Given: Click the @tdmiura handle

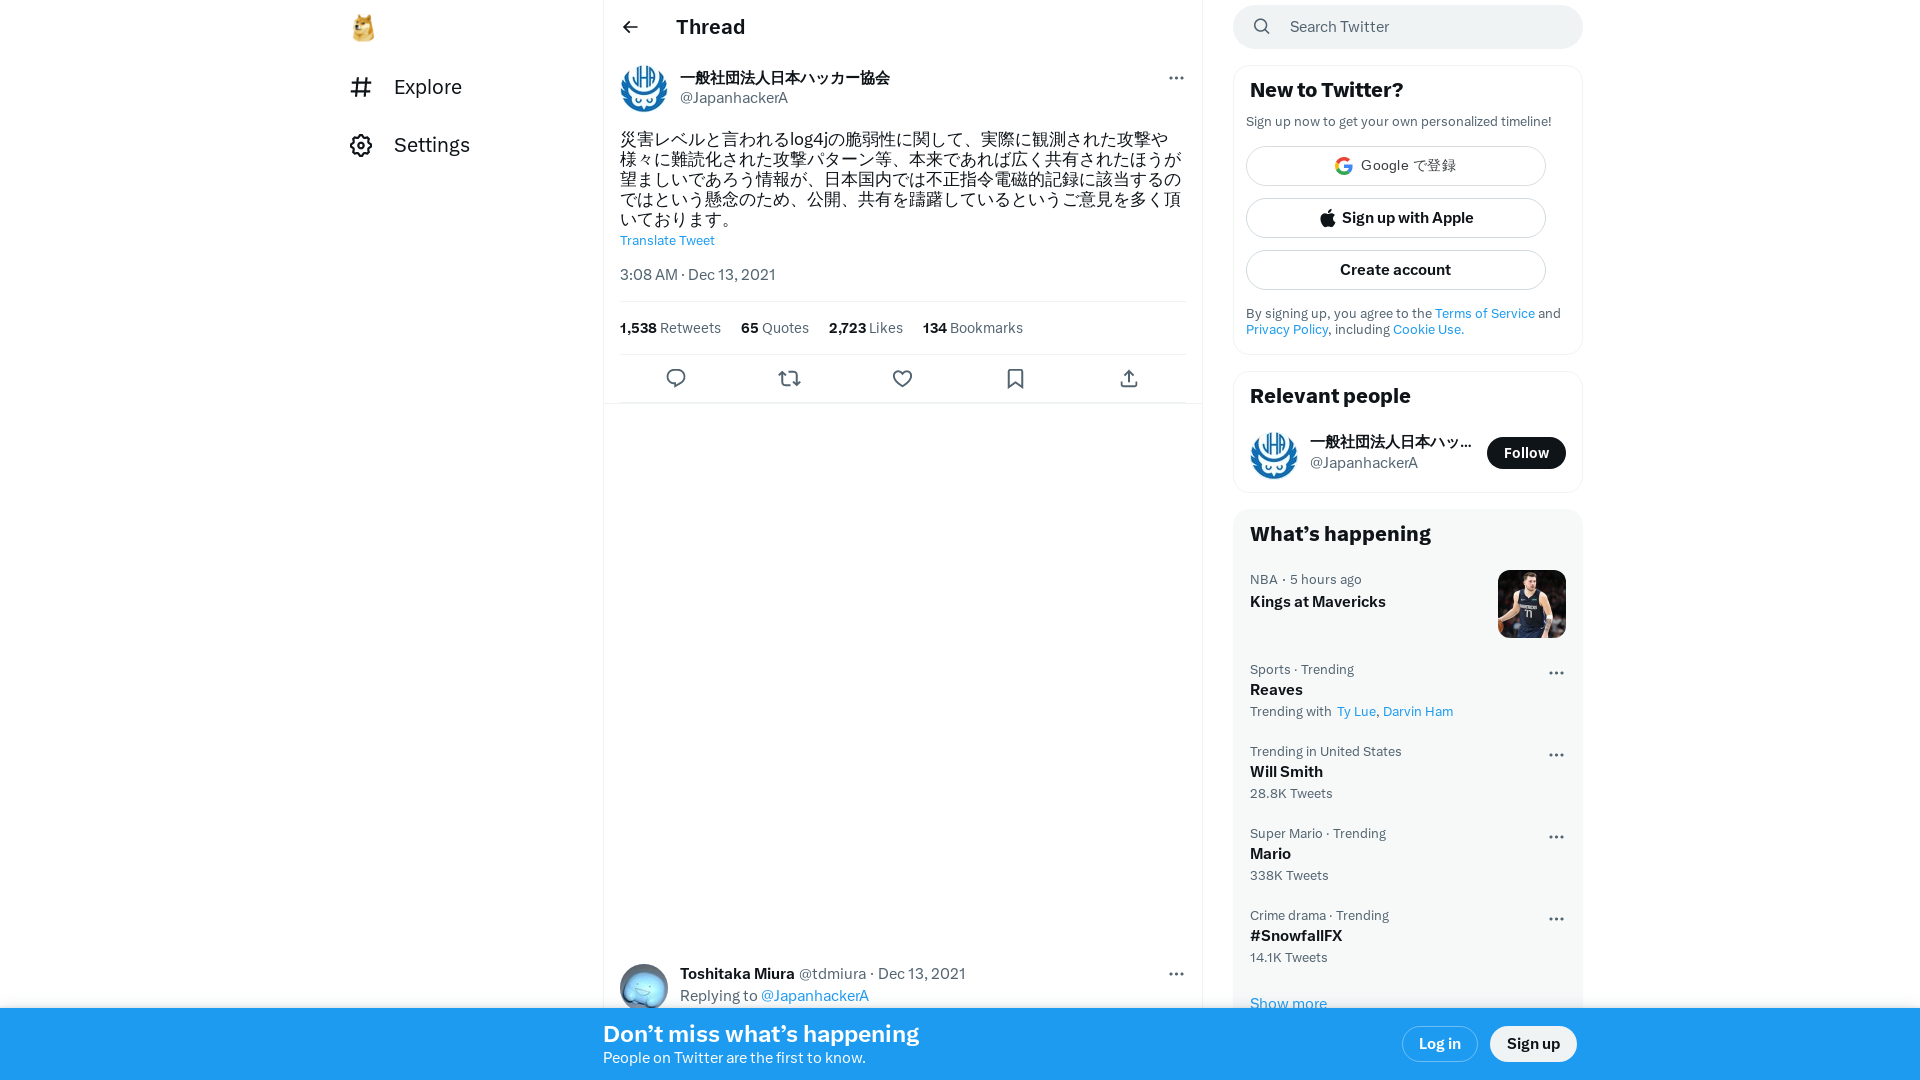Looking at the screenshot, I should tap(832, 974).
